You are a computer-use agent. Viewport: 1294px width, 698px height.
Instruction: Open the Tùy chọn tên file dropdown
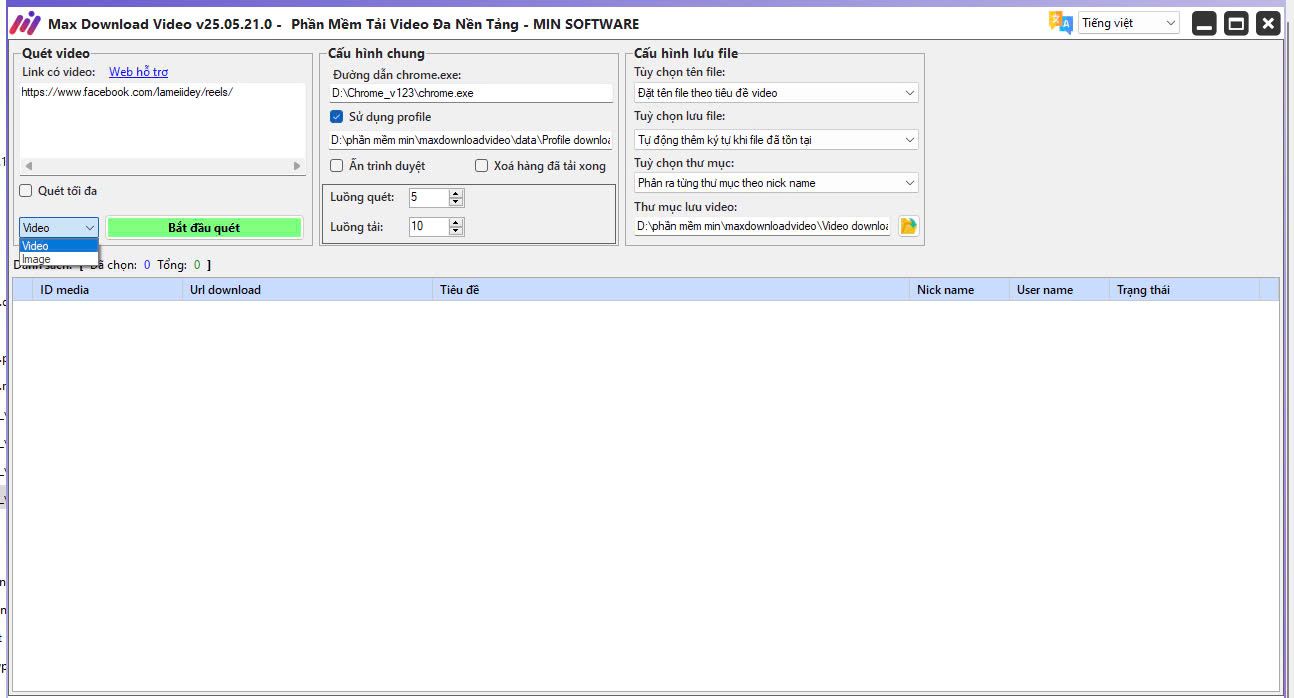click(x=776, y=93)
